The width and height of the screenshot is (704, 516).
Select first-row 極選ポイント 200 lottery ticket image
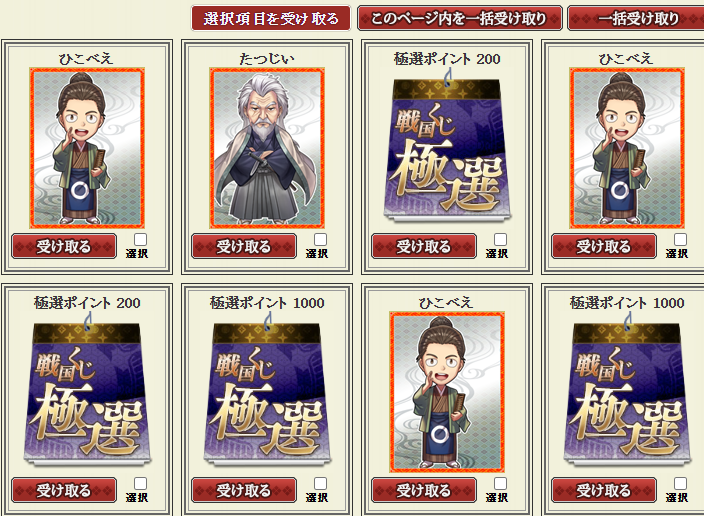(447, 150)
